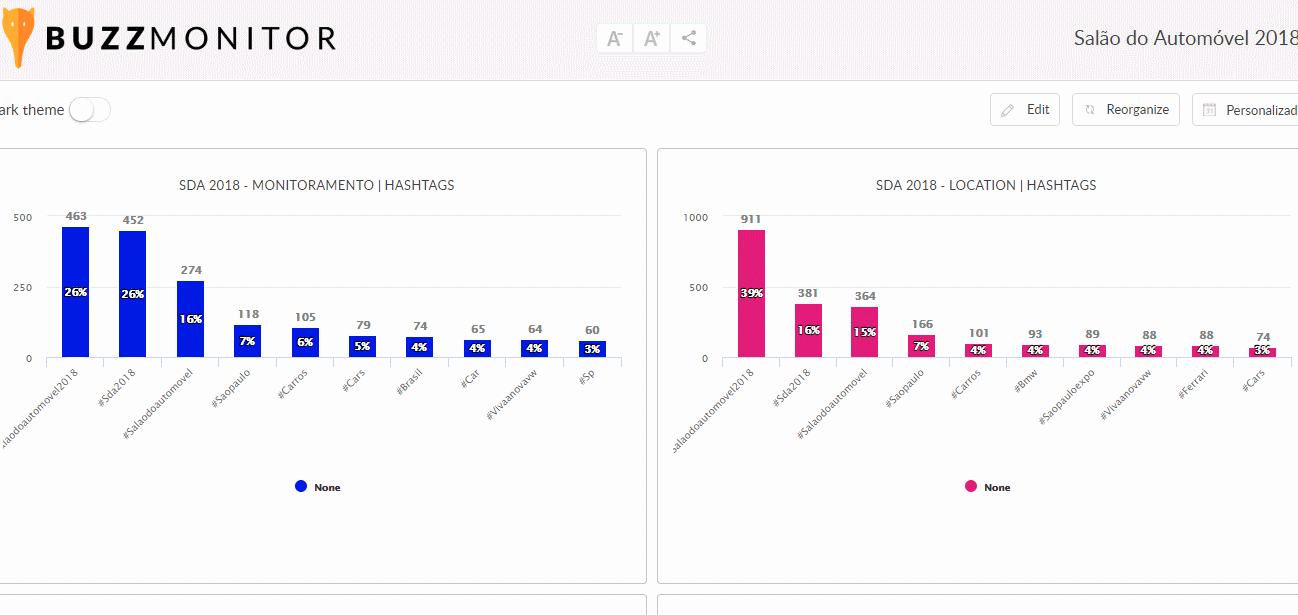
Task: Click the SDA 2018 Location Hashtags title
Action: click(x=986, y=185)
